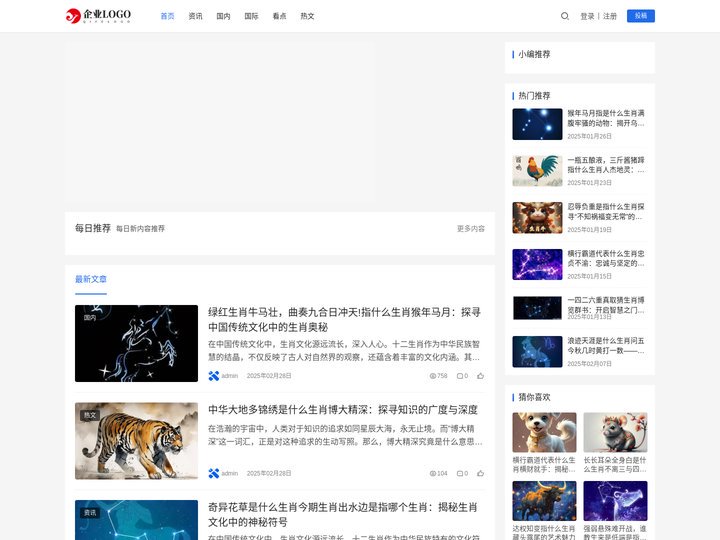Like the 中华大地多锦绣 article with thumbs-up

(480, 473)
